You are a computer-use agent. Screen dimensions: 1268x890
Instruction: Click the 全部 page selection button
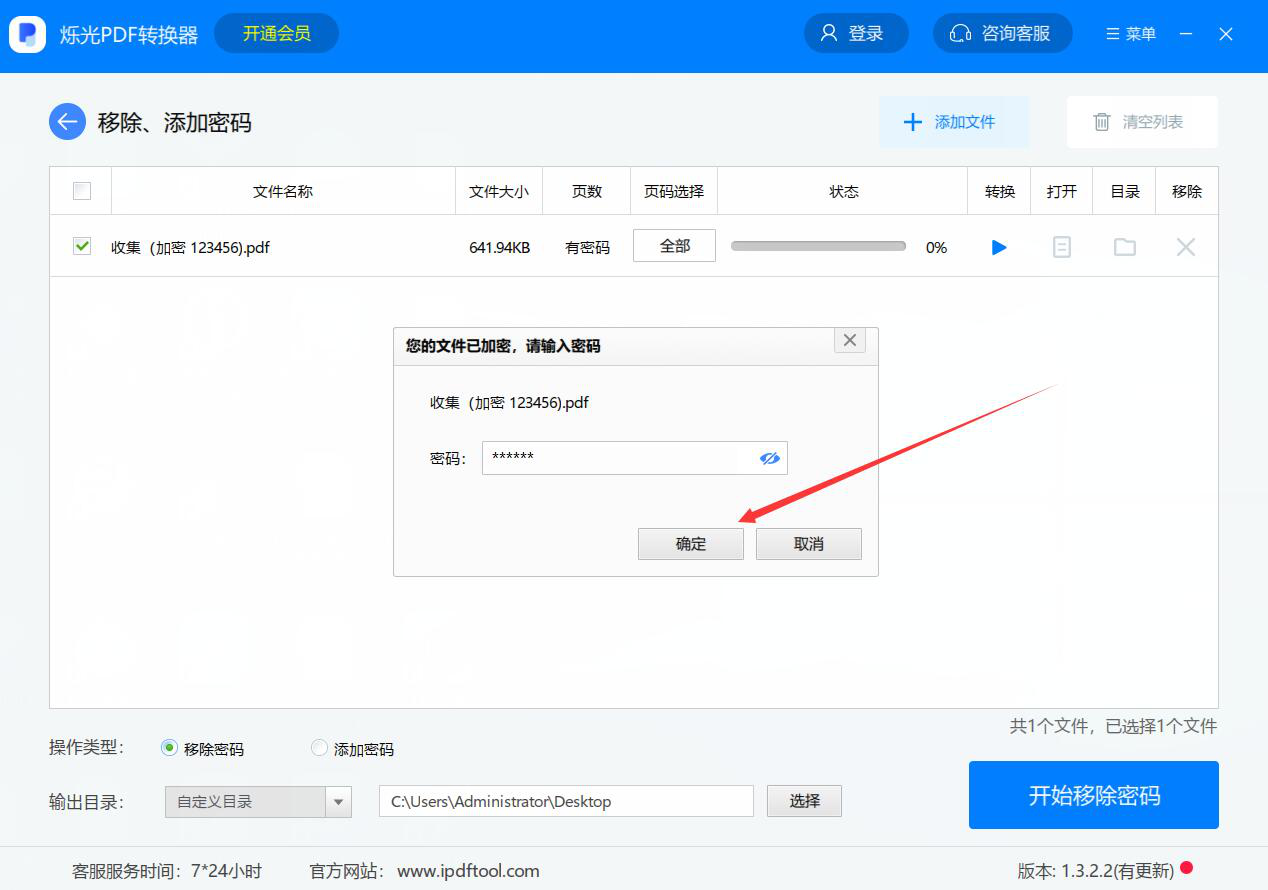pos(674,246)
